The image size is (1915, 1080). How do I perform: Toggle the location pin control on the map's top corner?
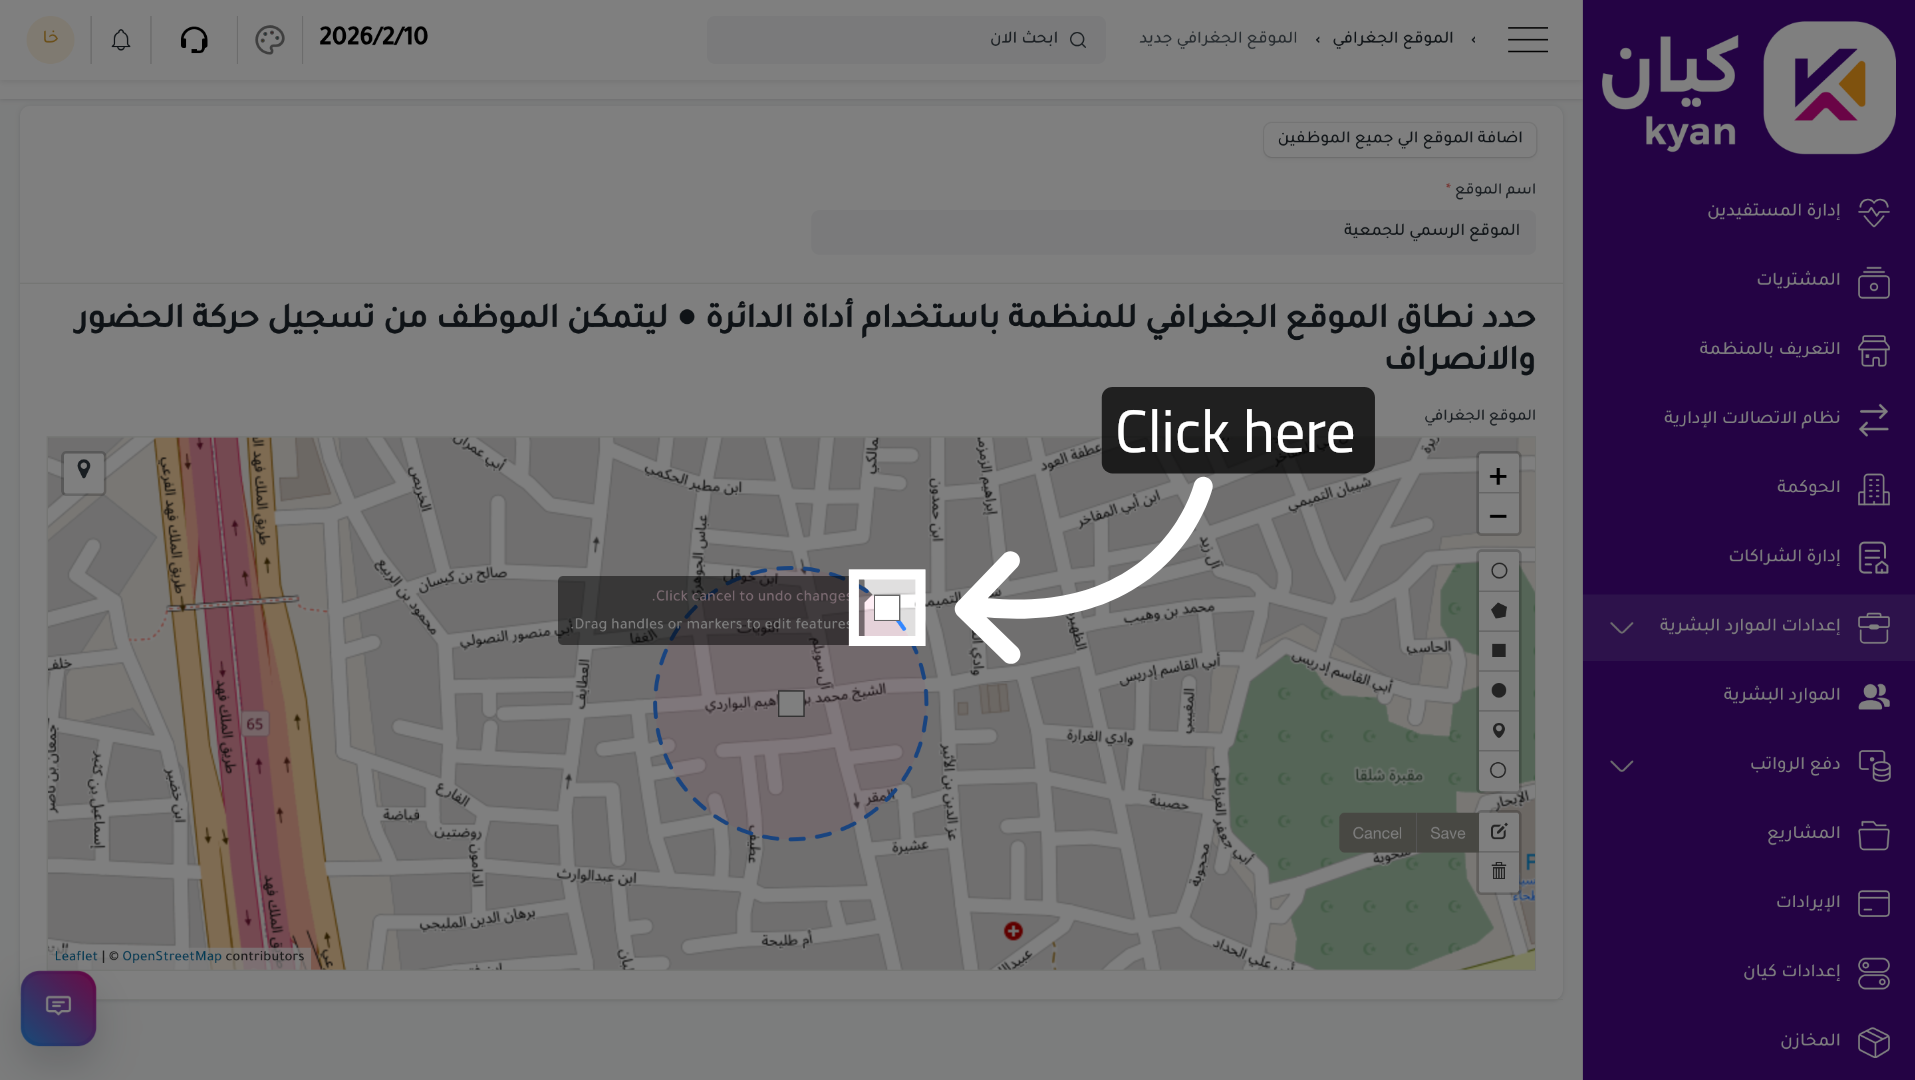(84, 473)
